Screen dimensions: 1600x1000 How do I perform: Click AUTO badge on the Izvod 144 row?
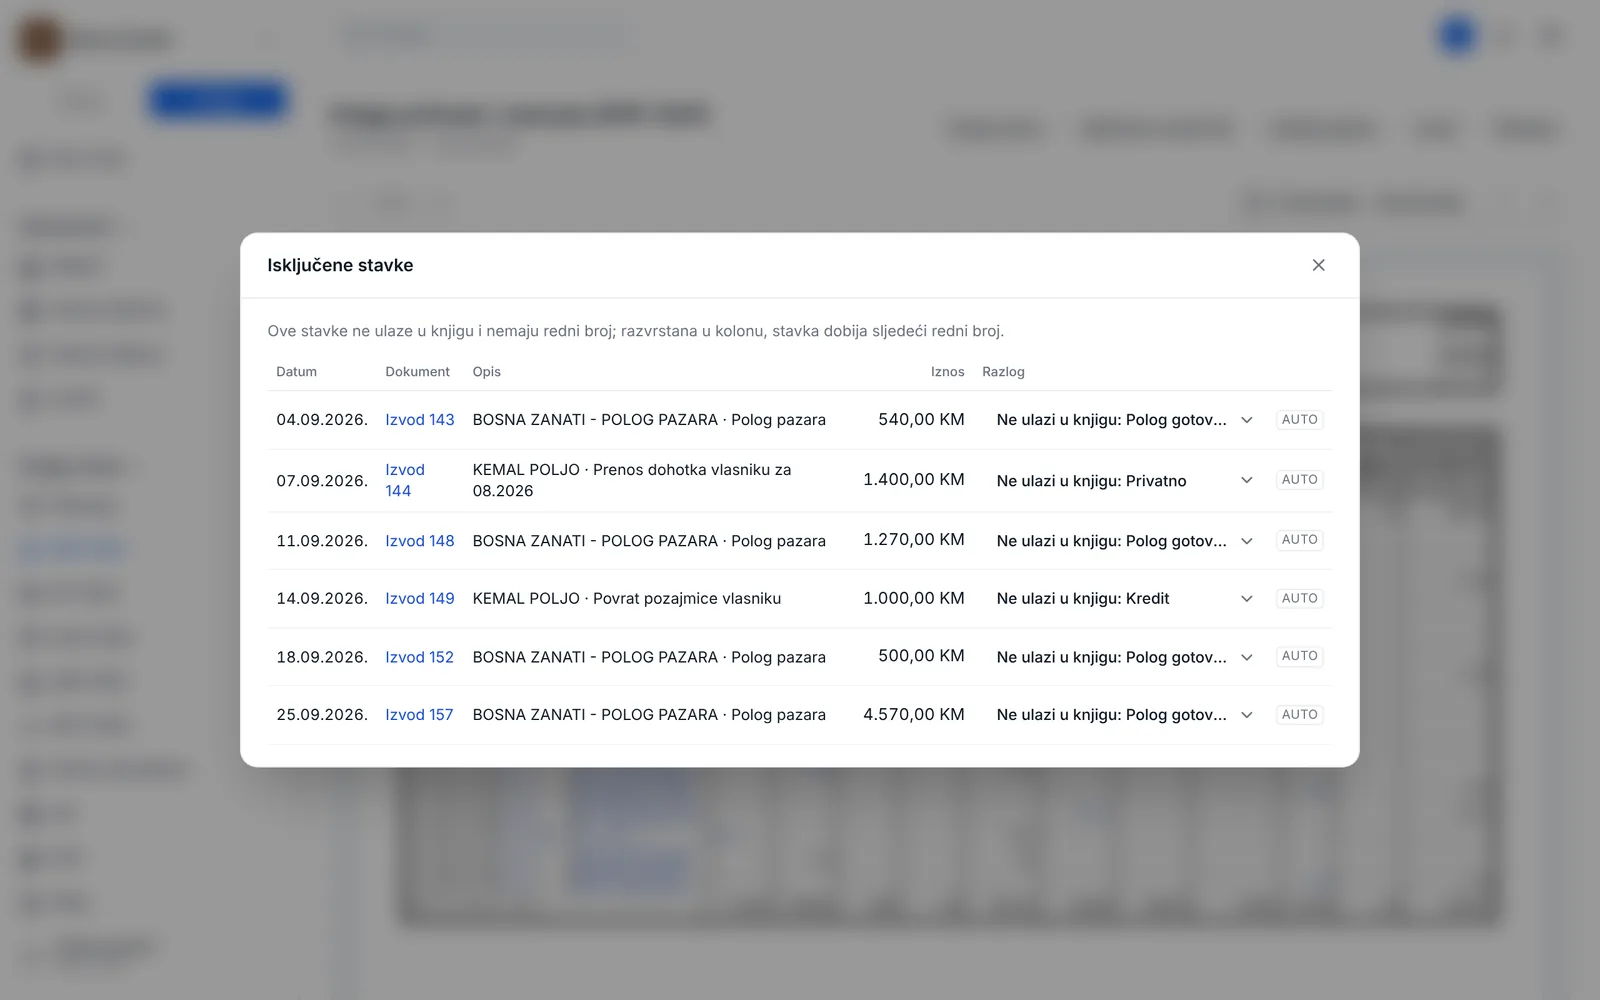(x=1299, y=480)
